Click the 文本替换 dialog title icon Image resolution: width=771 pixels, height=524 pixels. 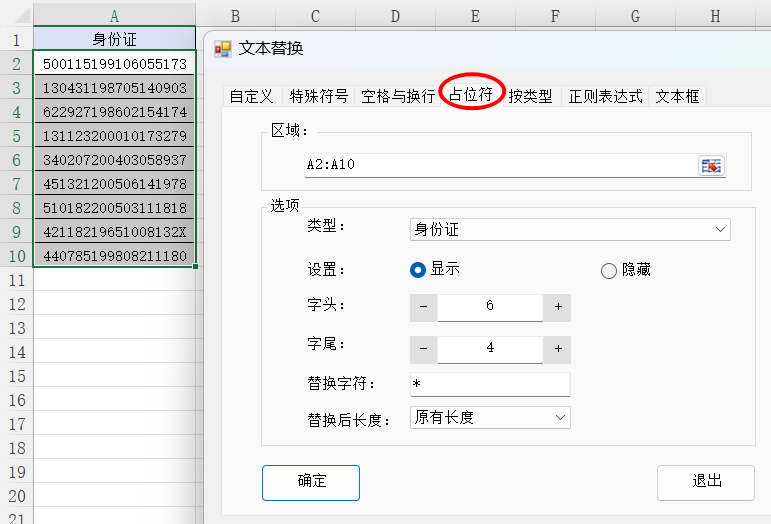coord(223,48)
